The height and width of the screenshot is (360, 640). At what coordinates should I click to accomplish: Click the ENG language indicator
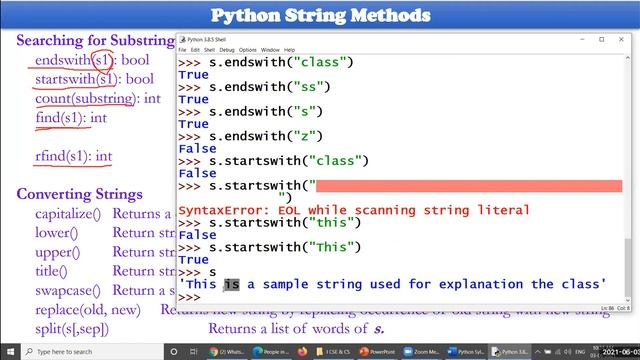(580, 352)
